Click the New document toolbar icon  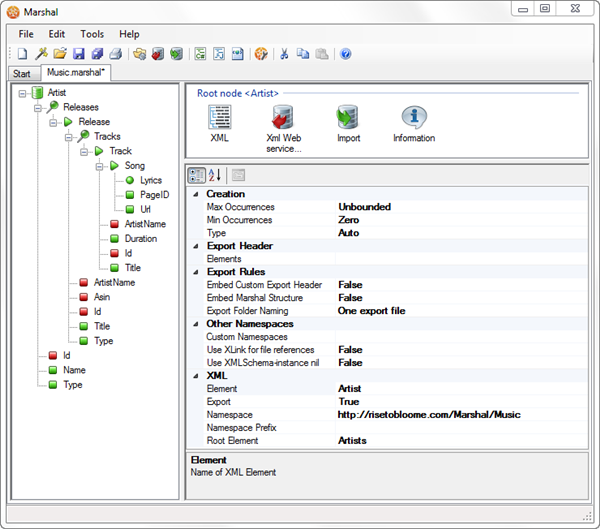point(23,54)
